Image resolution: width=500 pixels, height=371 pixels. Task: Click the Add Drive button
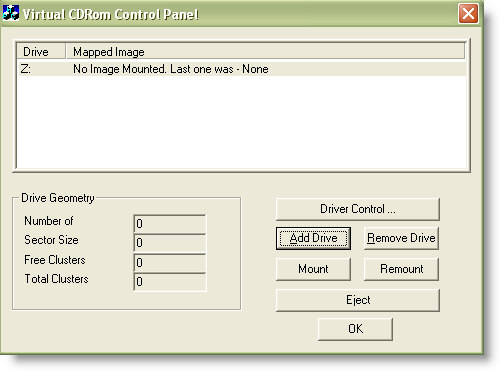pos(313,238)
